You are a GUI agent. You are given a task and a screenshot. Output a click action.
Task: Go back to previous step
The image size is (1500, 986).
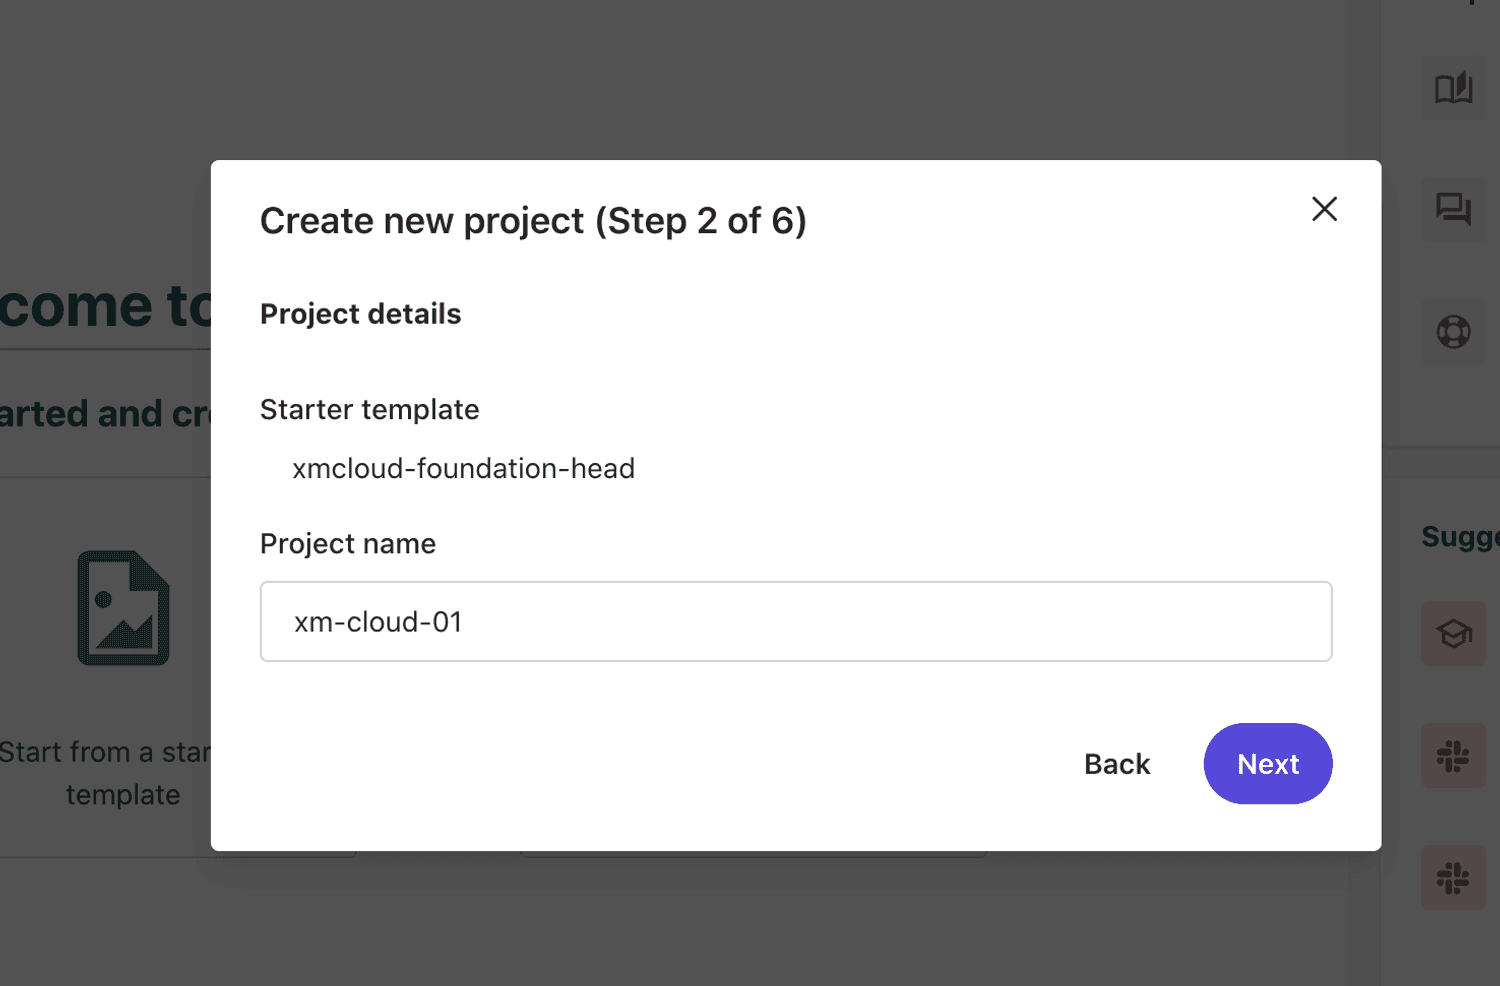1117,764
